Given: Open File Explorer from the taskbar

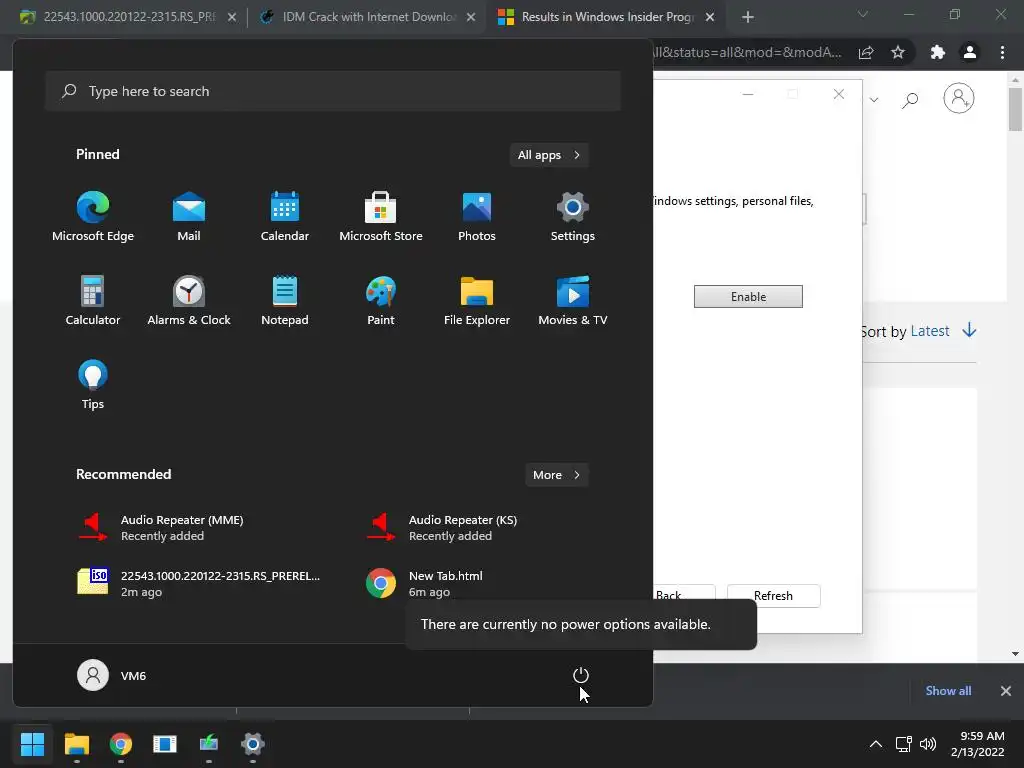Looking at the screenshot, I should click(76, 744).
